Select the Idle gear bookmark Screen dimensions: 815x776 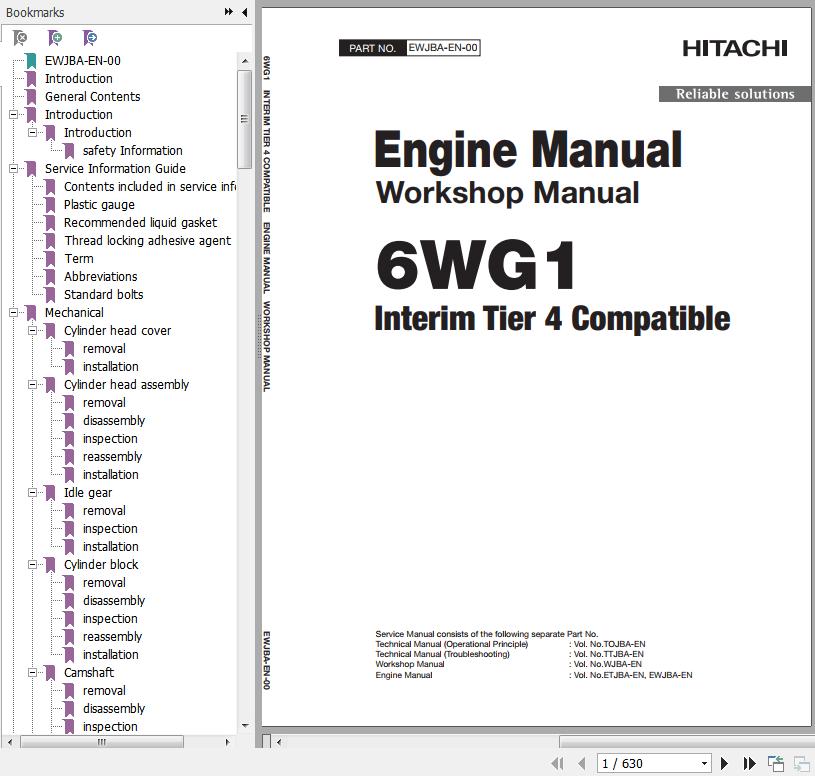pos(88,493)
